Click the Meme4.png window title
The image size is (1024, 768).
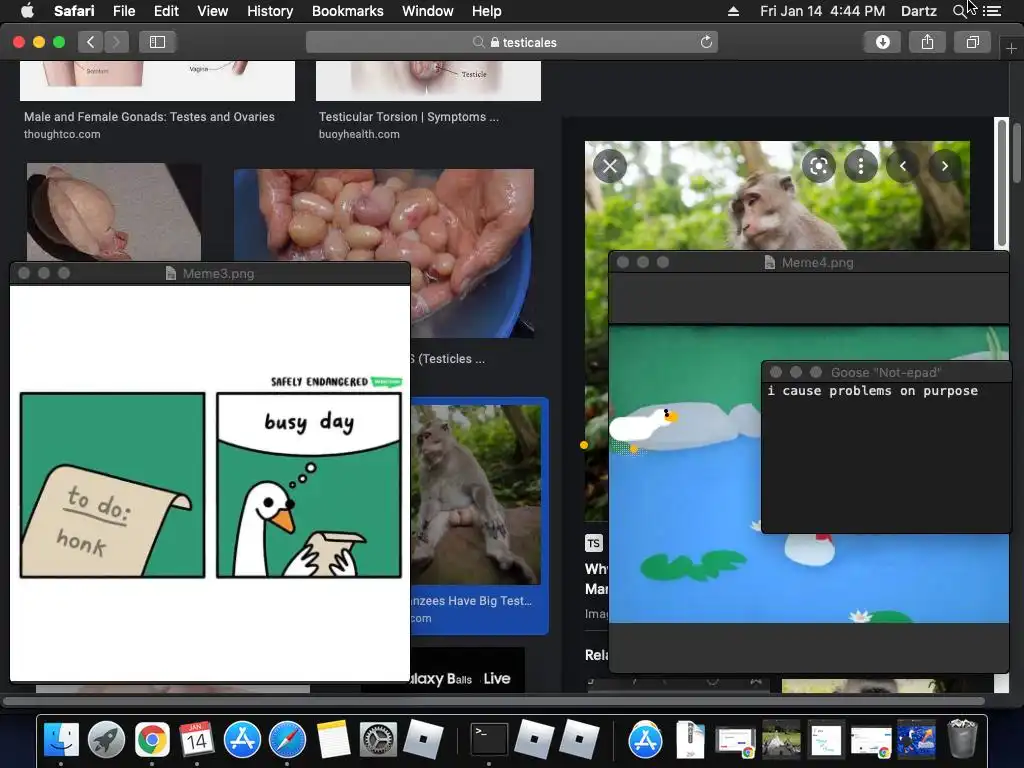click(x=818, y=263)
